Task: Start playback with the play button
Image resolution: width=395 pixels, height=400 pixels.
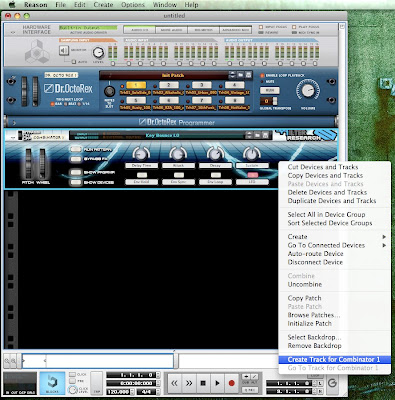Action: [x=217, y=383]
